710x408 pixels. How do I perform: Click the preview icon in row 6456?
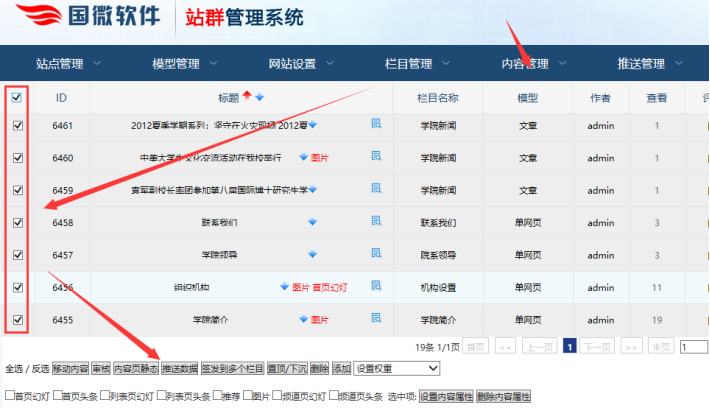[x=377, y=287]
